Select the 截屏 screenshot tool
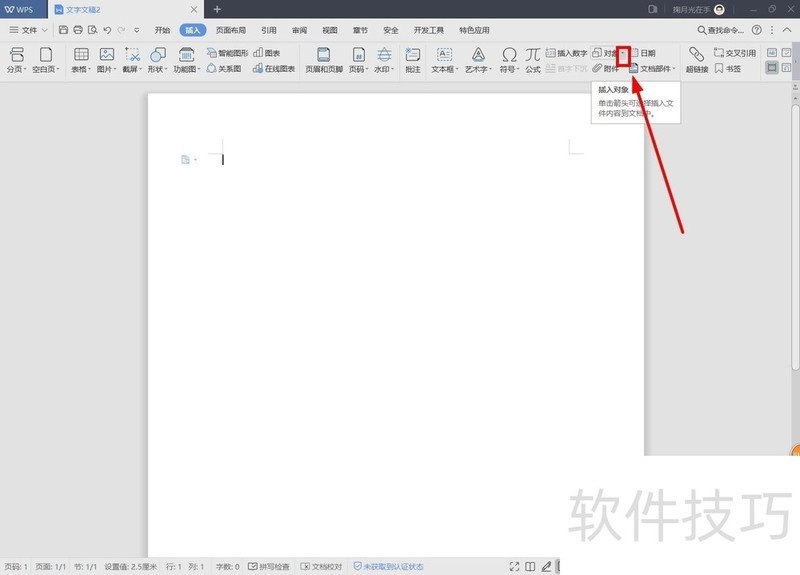 tap(132, 60)
